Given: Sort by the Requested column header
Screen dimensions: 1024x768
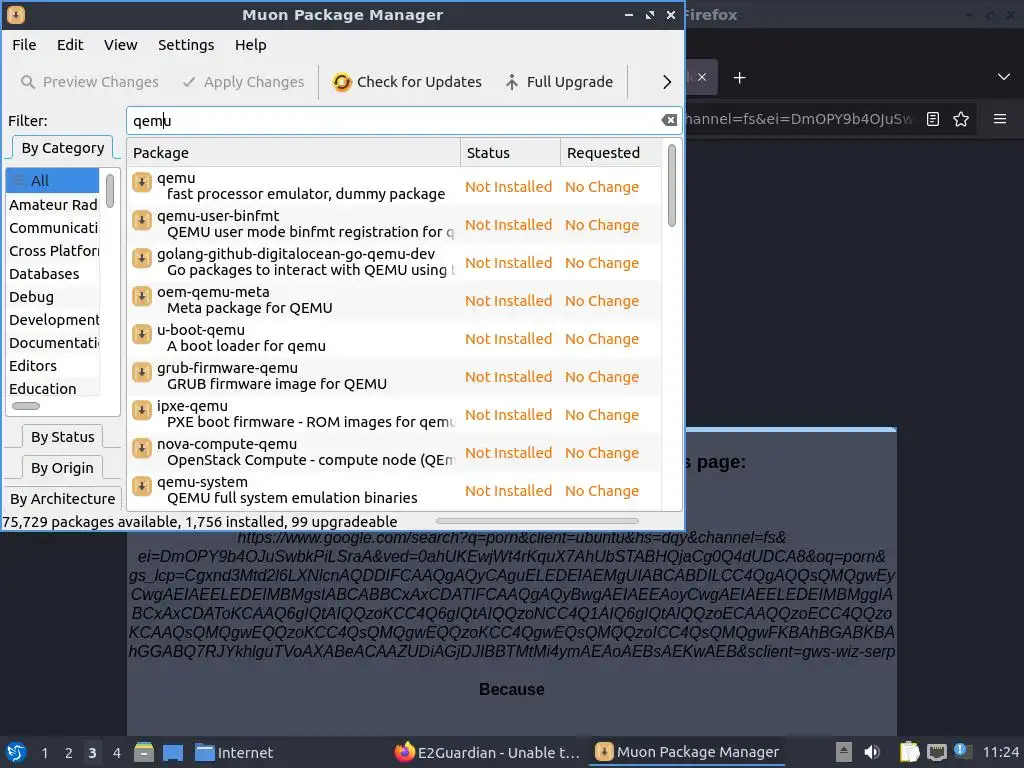Looking at the screenshot, I should (610, 153).
